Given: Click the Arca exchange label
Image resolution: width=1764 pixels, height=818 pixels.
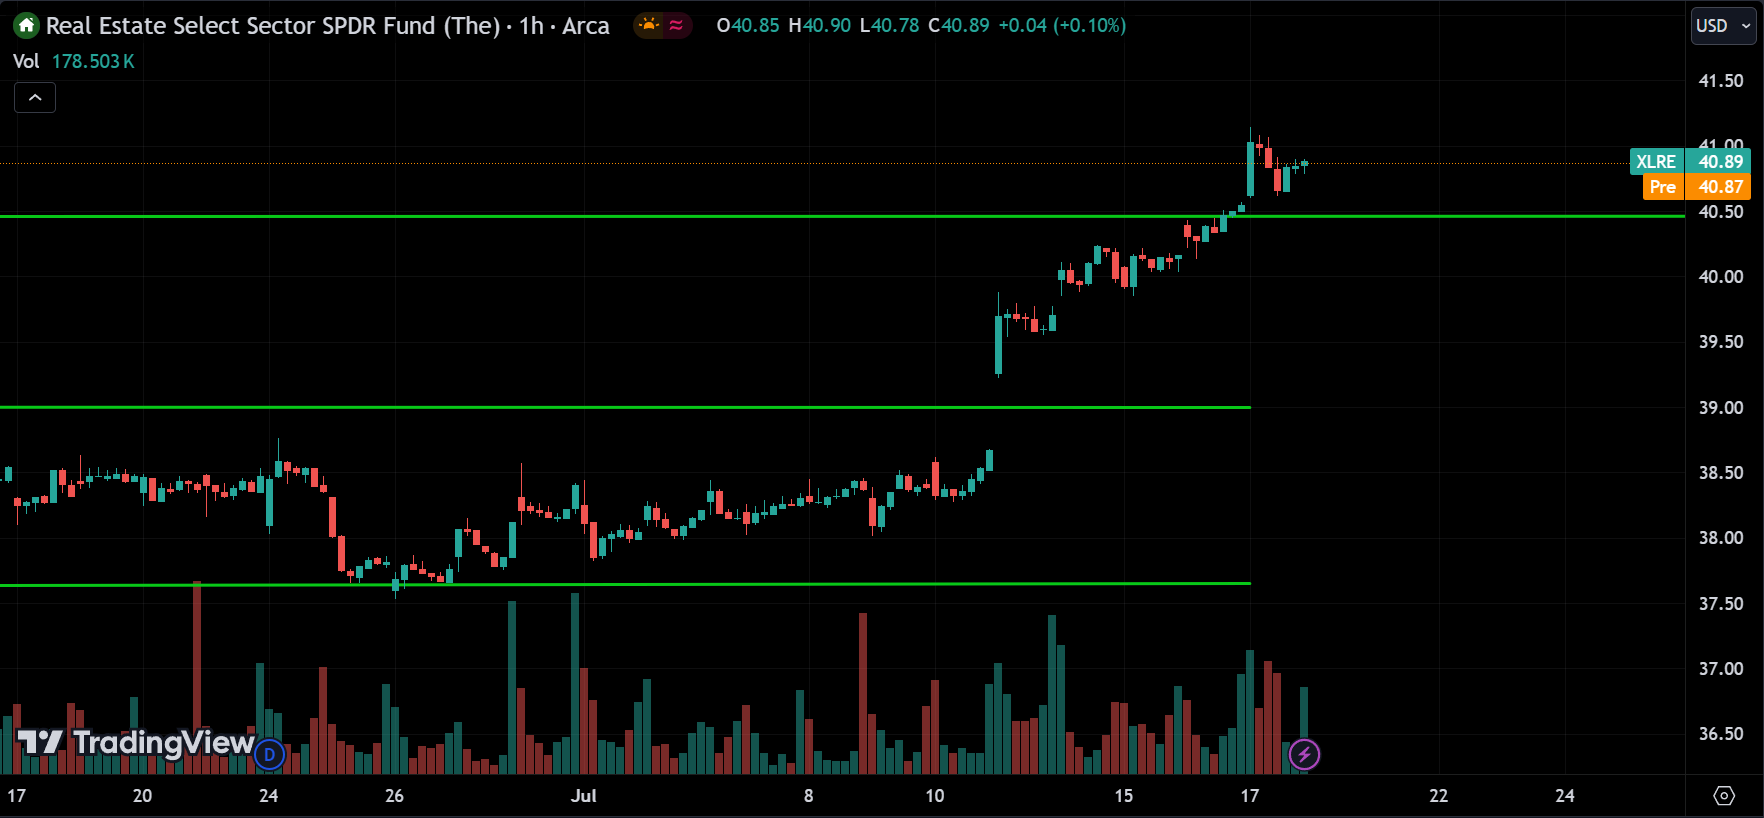Looking at the screenshot, I should tap(585, 26).
